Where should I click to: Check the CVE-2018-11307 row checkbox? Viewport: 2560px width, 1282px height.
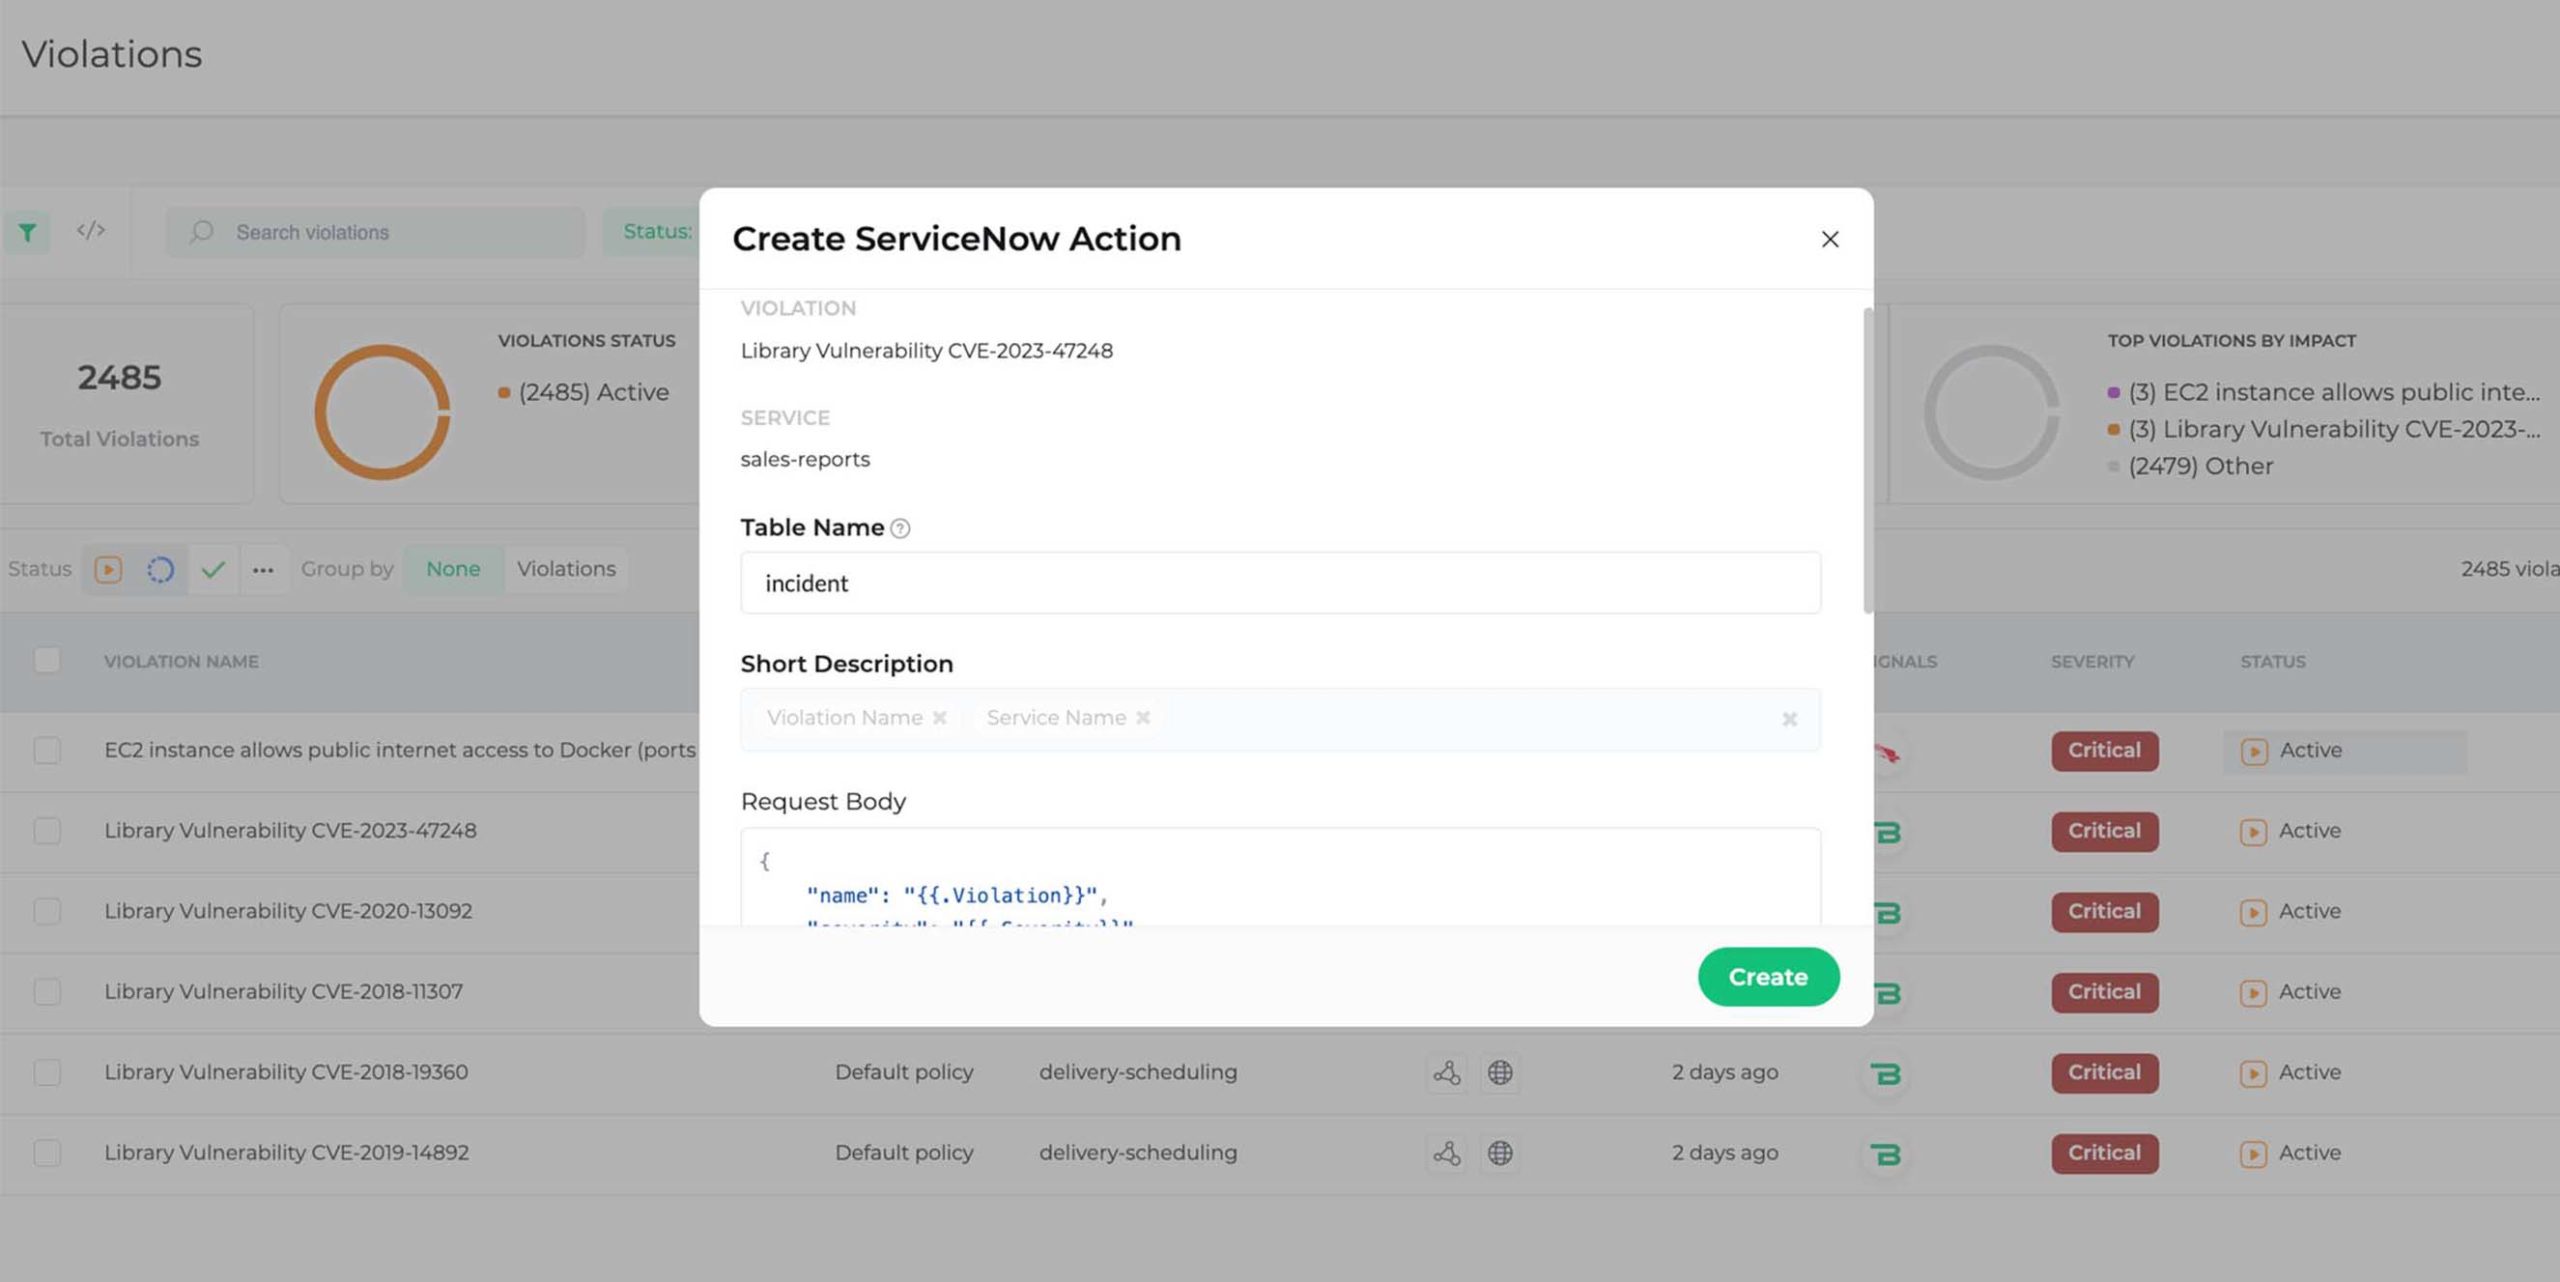click(47, 992)
